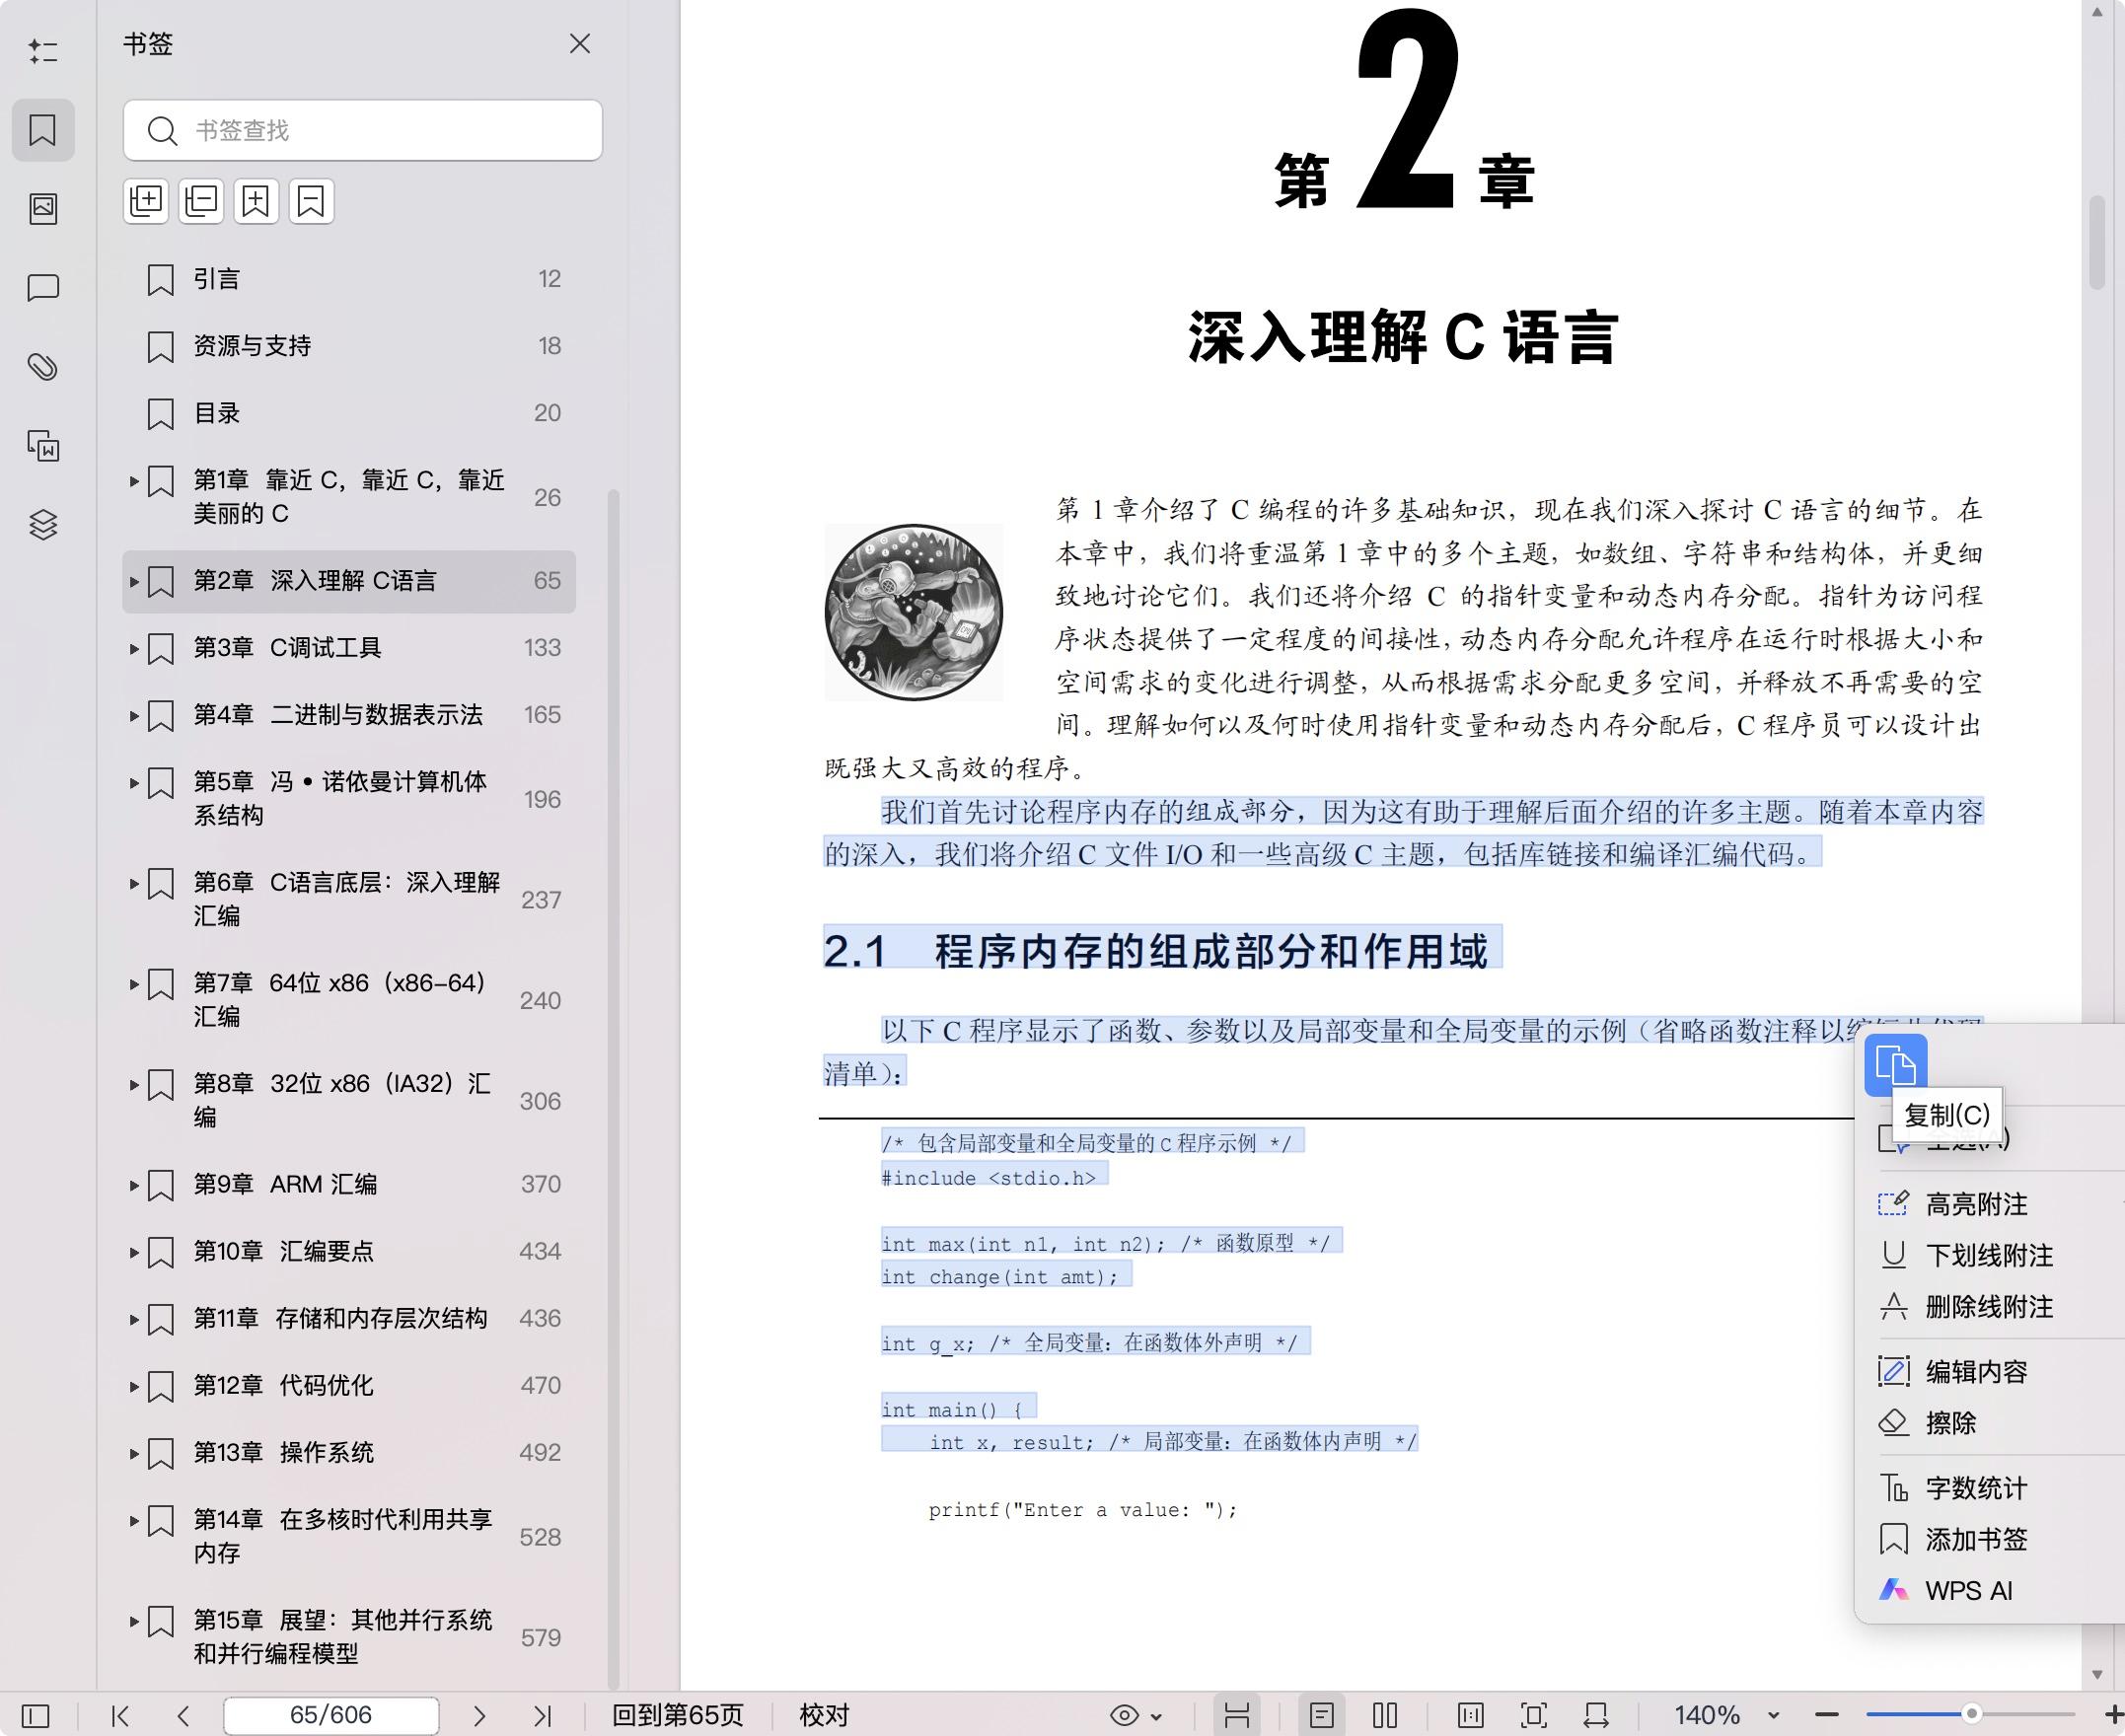Choose 删除线附注 from context menu
Image resolution: width=2125 pixels, height=1736 pixels.
pos(1990,1307)
